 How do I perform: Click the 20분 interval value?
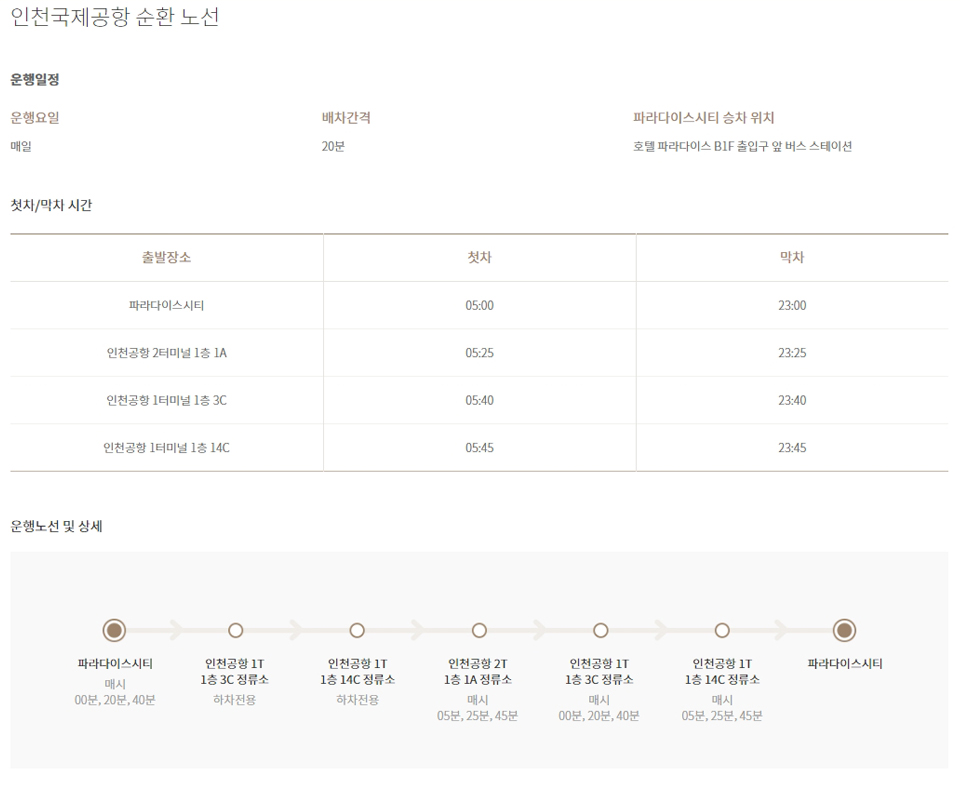coord(333,147)
